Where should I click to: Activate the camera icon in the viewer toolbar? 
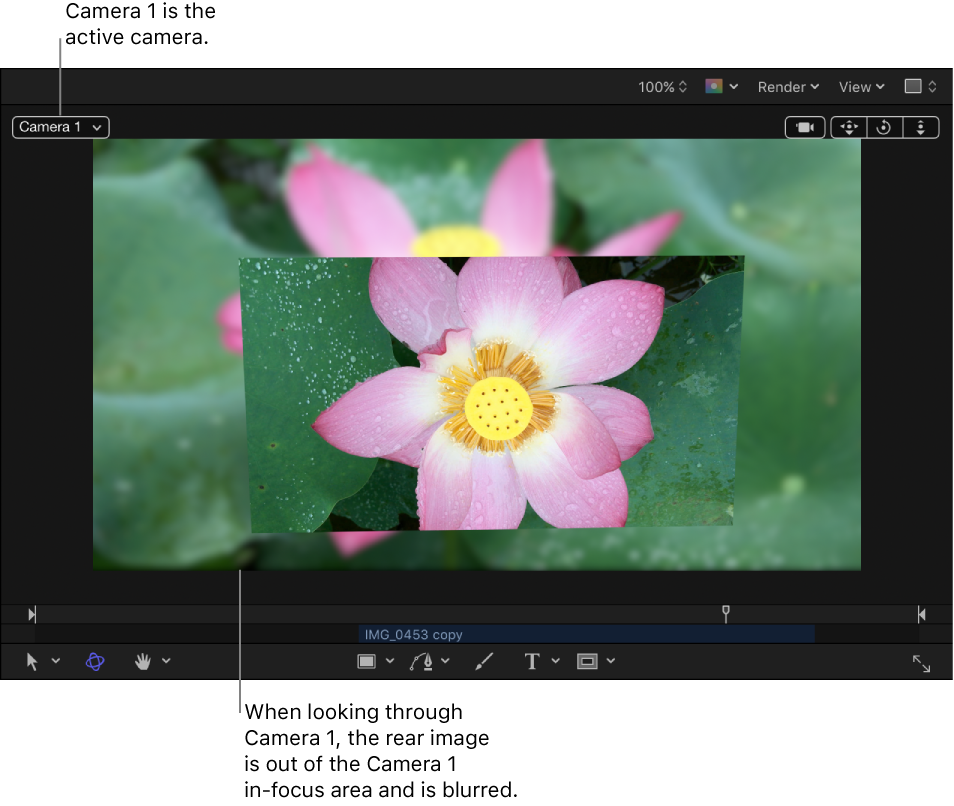pyautogui.click(x=805, y=127)
